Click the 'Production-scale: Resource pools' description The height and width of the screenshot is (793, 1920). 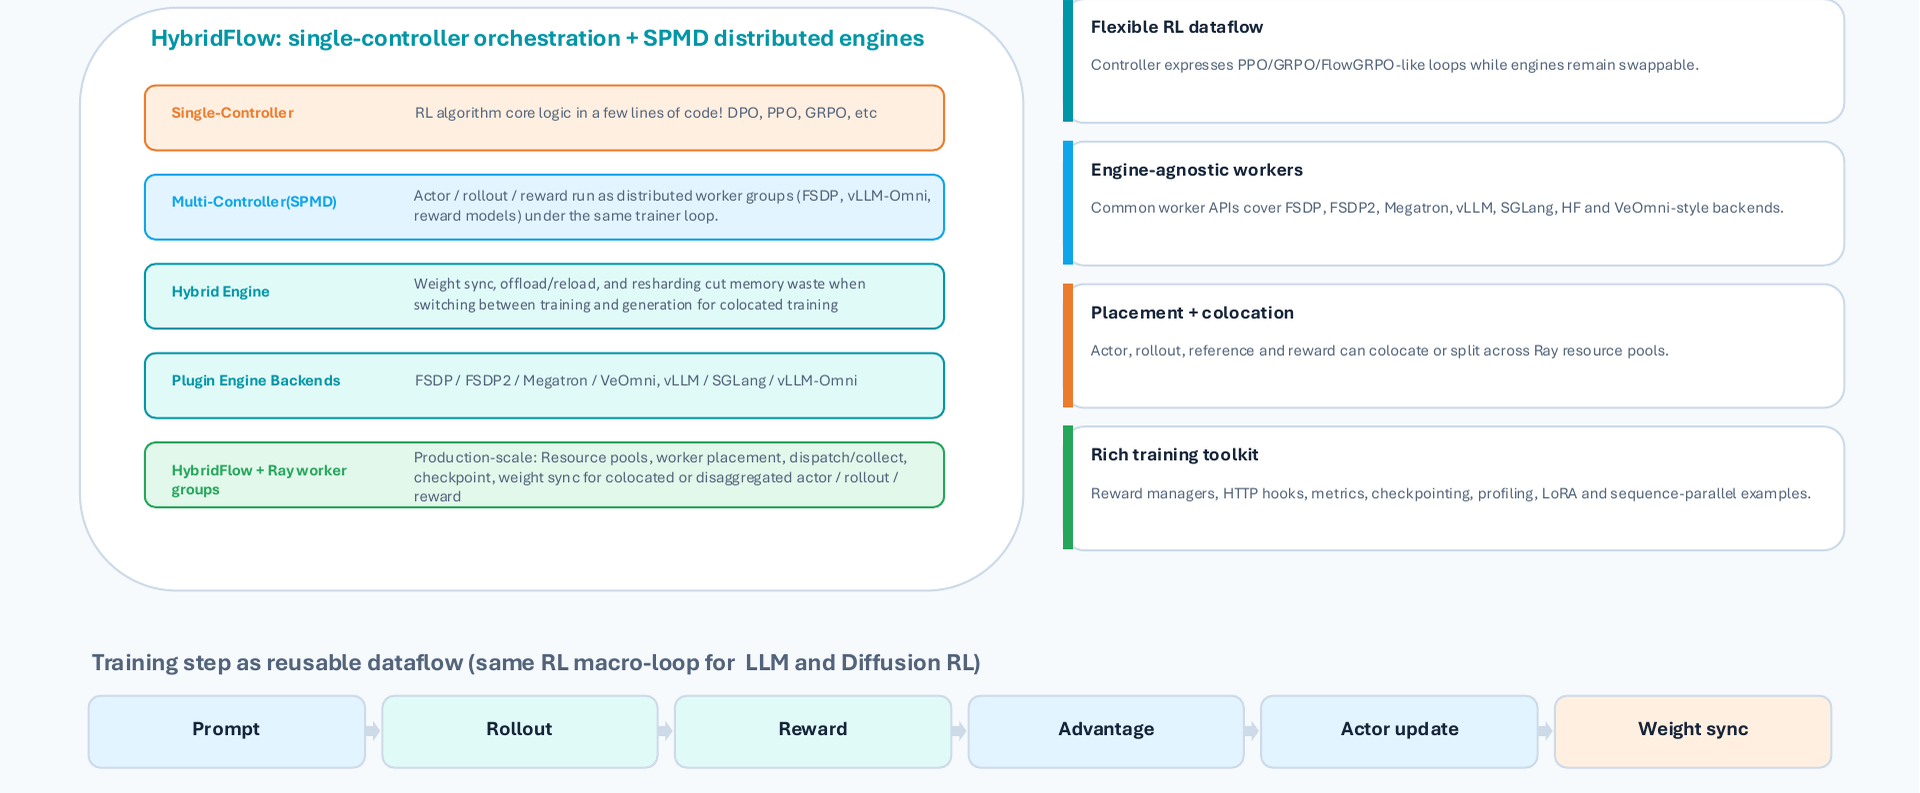660,477
